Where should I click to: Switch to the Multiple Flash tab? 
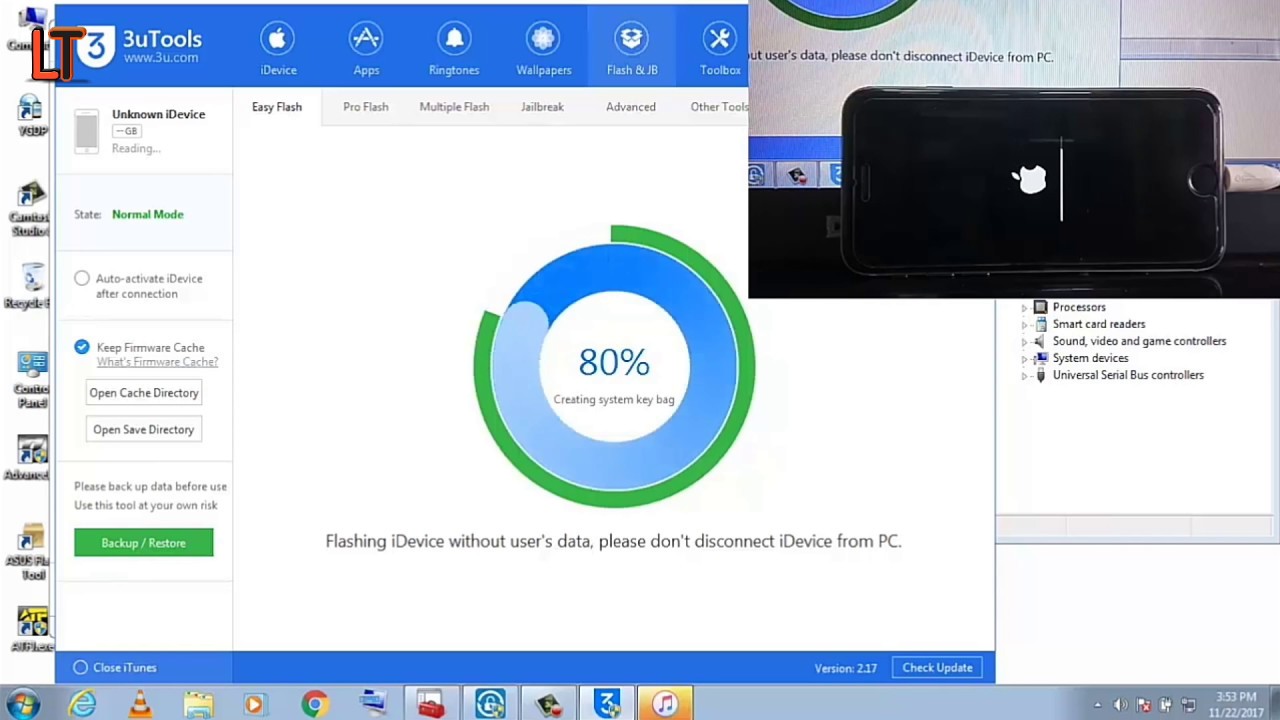454,107
